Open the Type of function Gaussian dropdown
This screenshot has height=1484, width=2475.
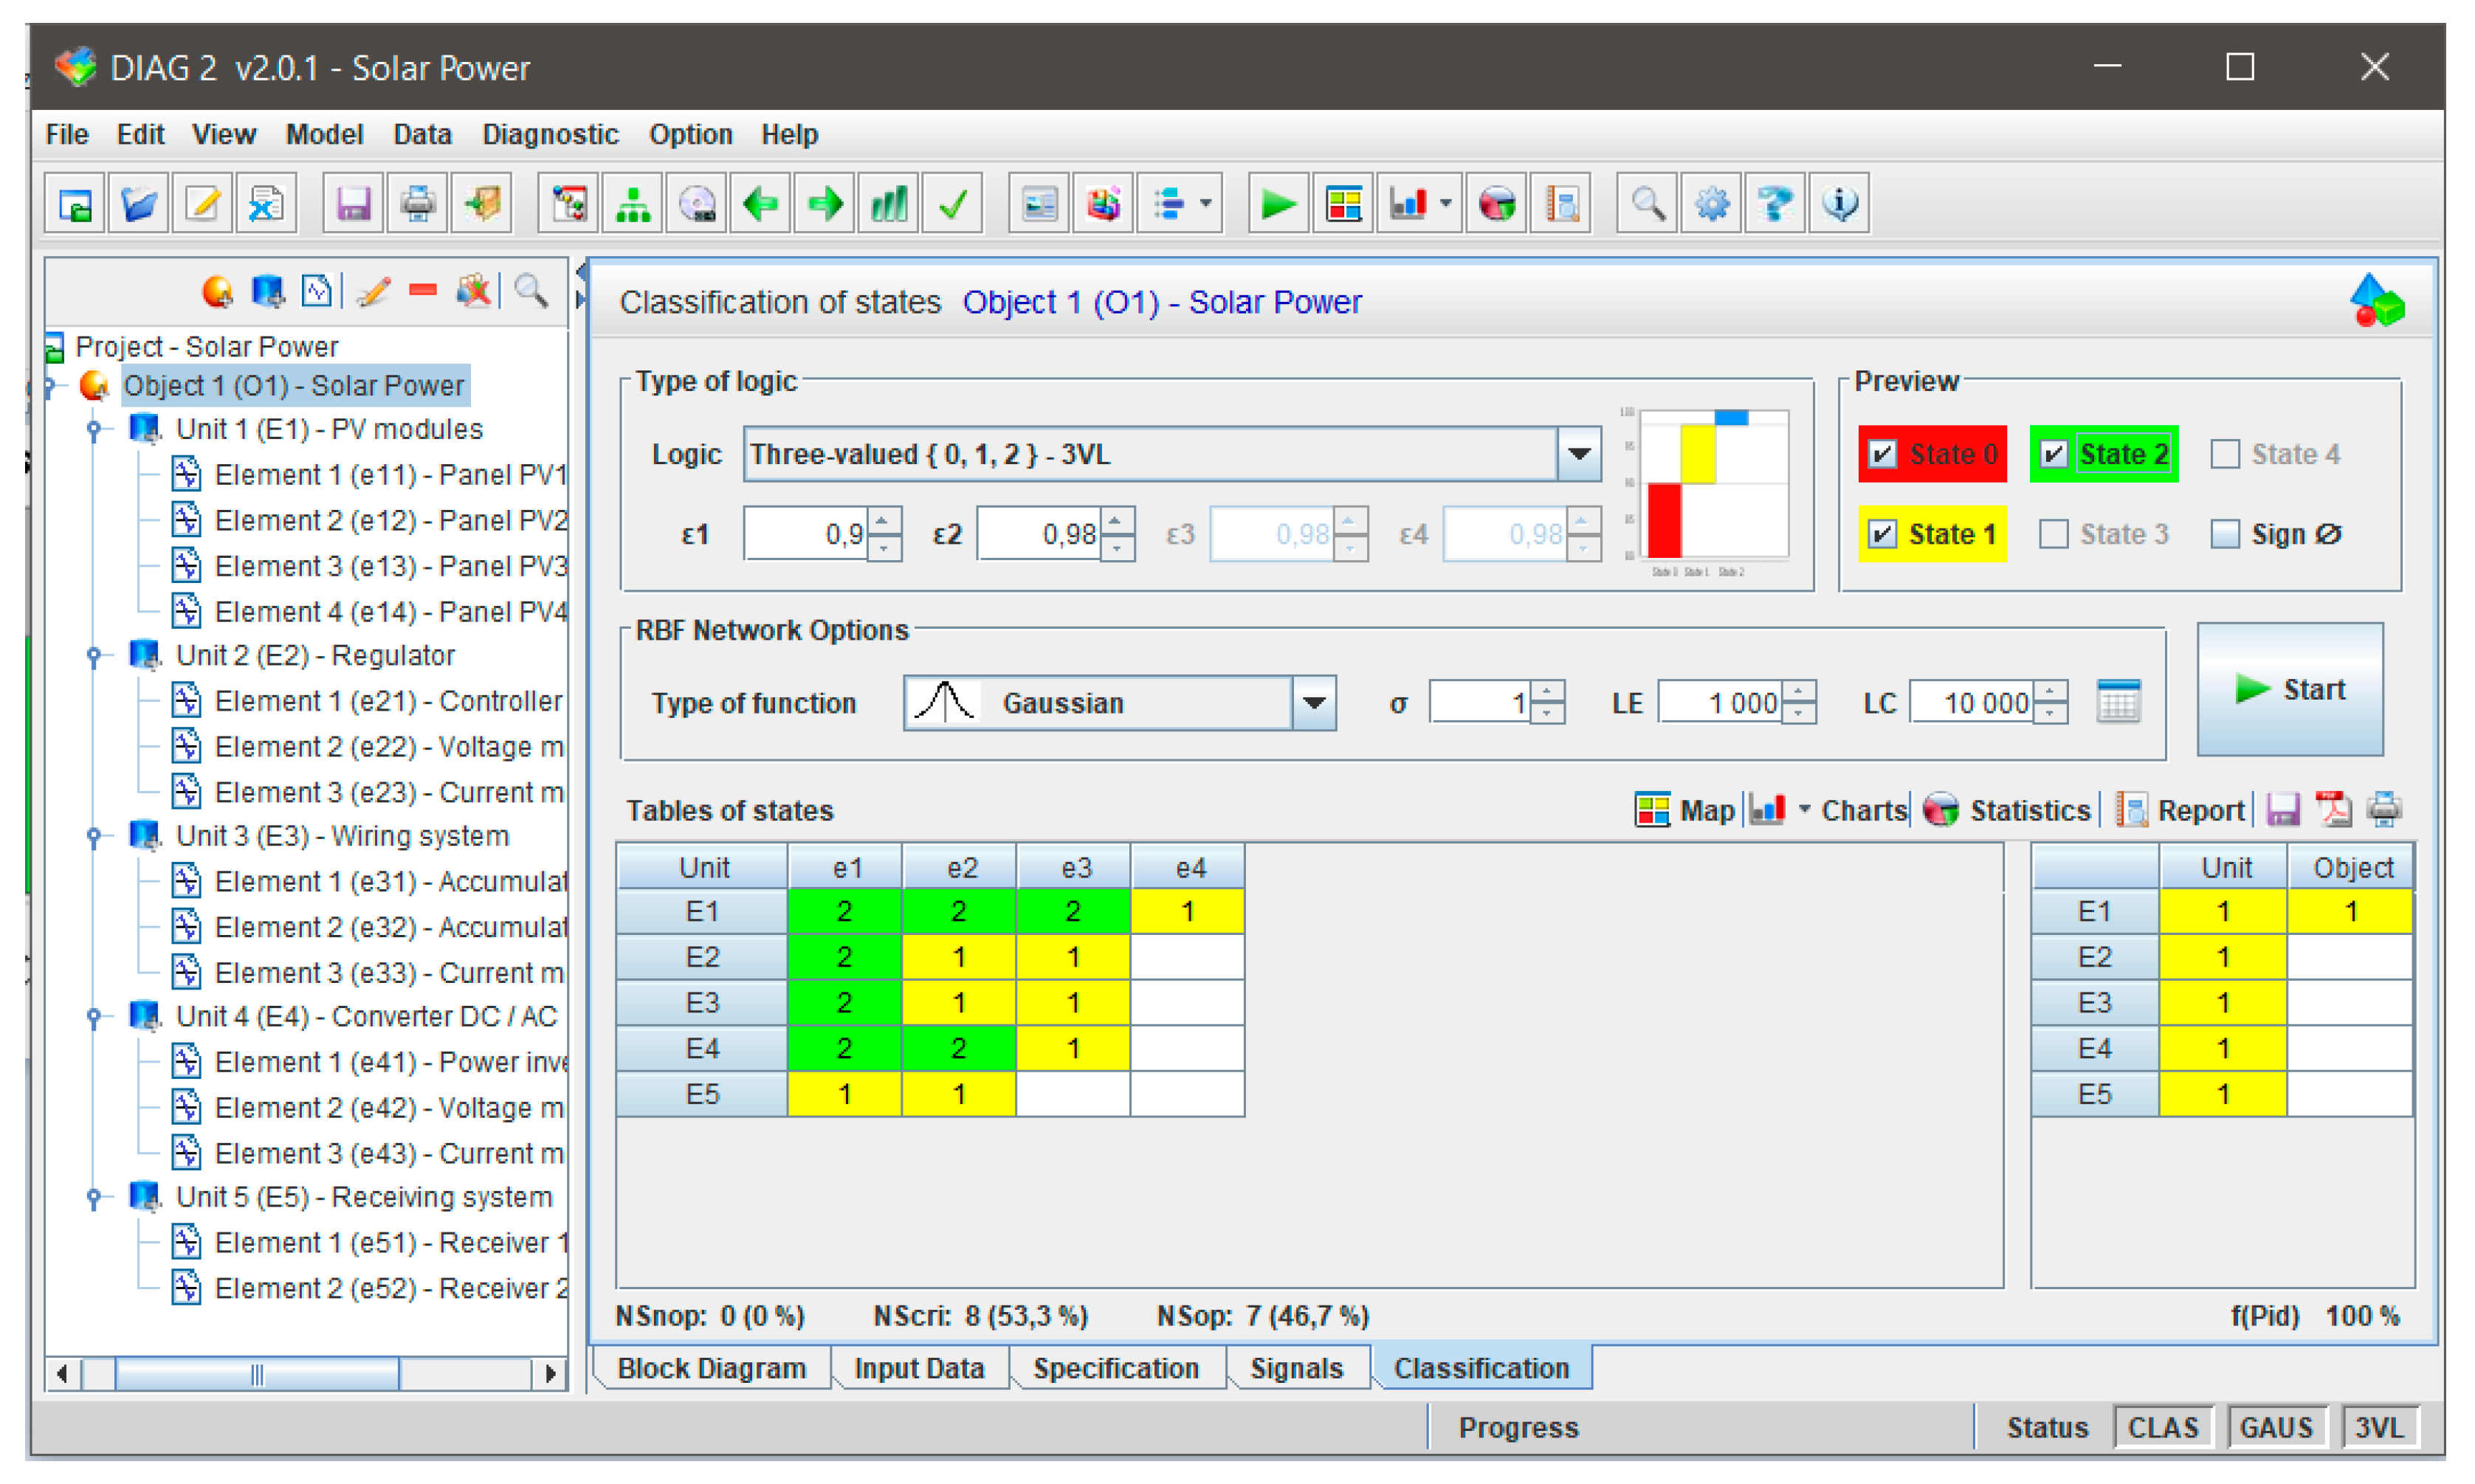click(x=1314, y=703)
